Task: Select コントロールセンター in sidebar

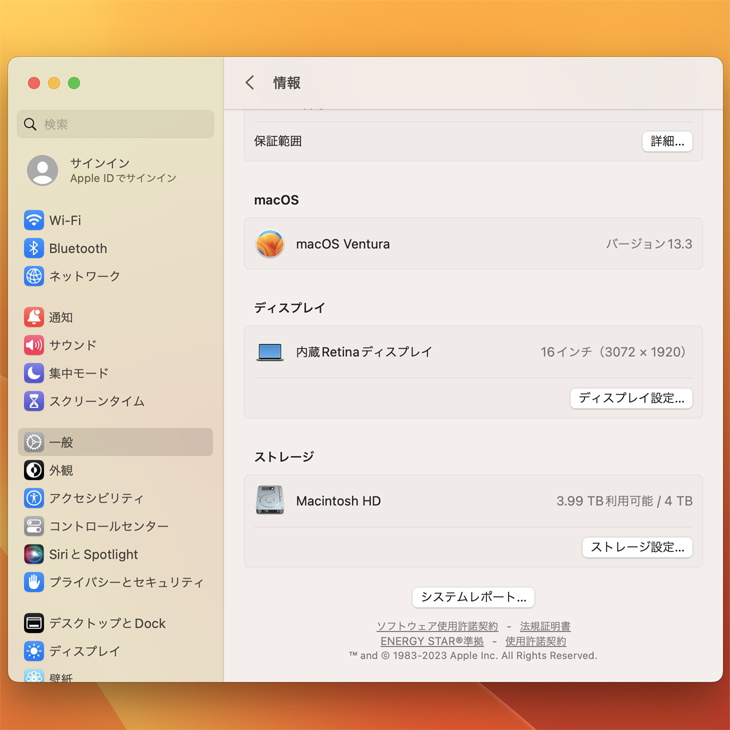Action: tap(108, 526)
